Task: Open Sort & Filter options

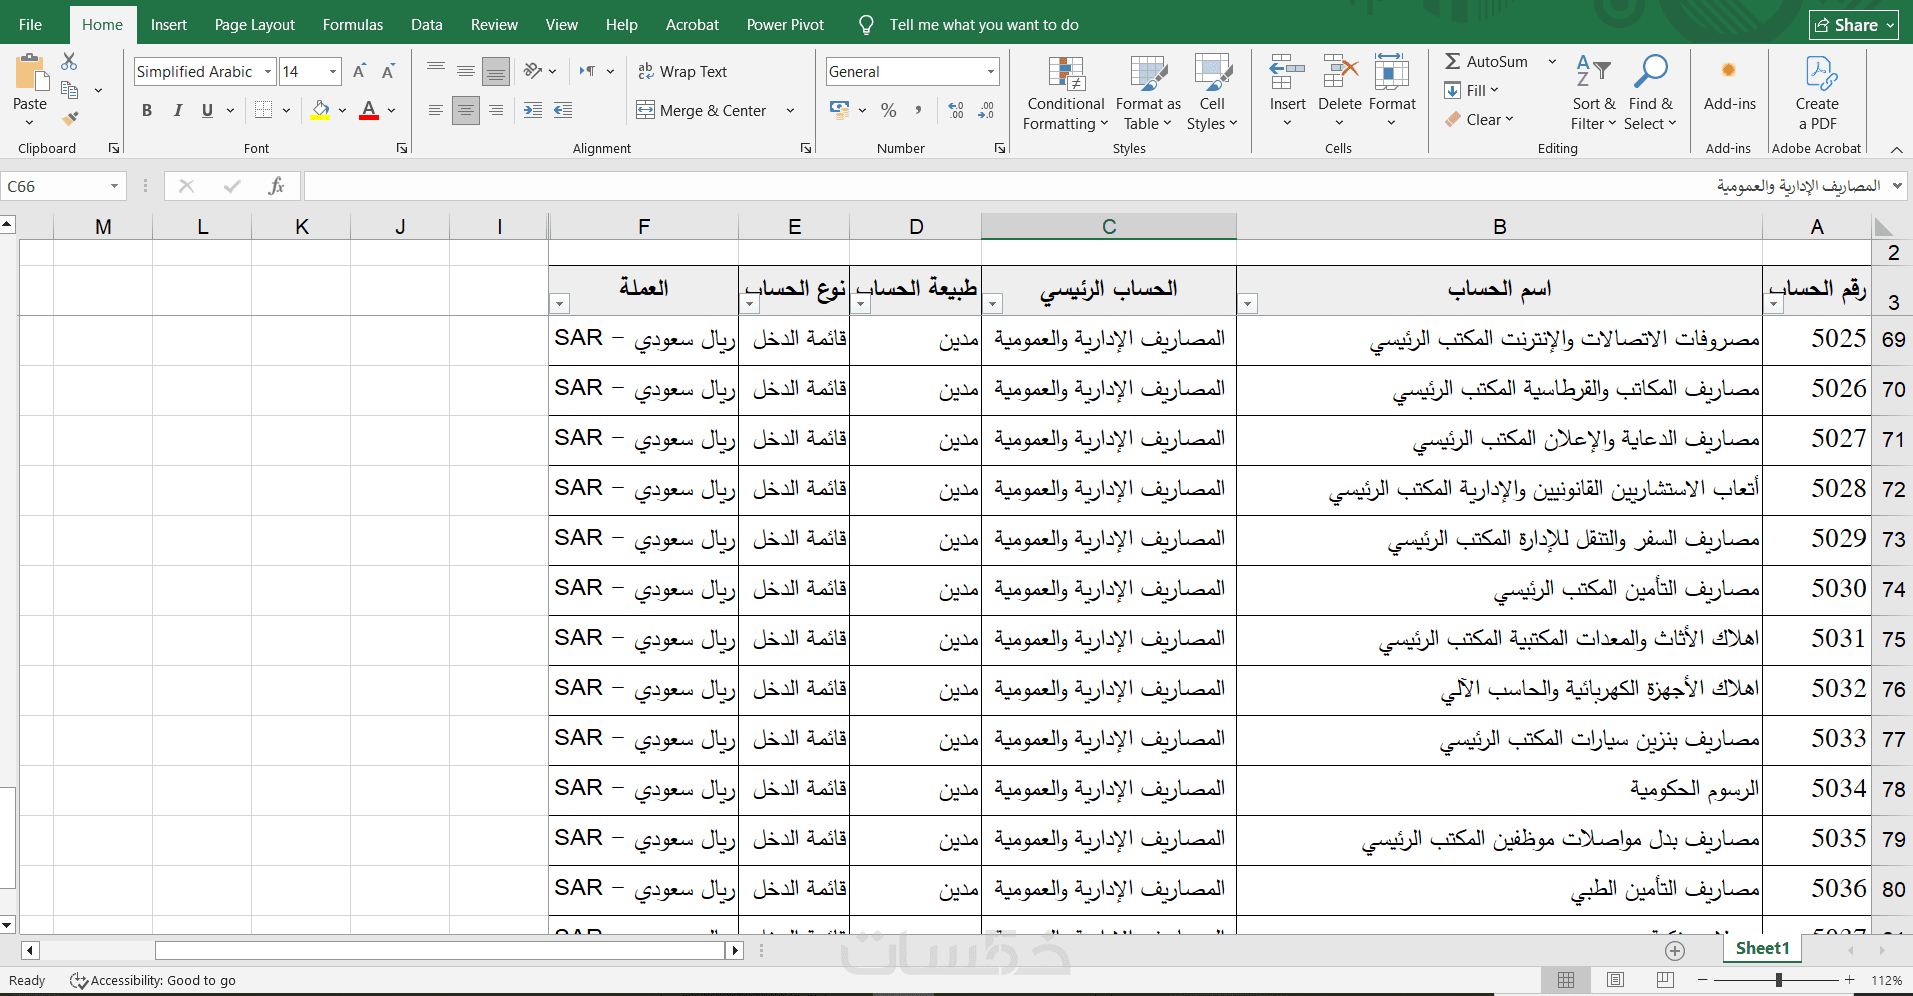Action: click(1594, 93)
